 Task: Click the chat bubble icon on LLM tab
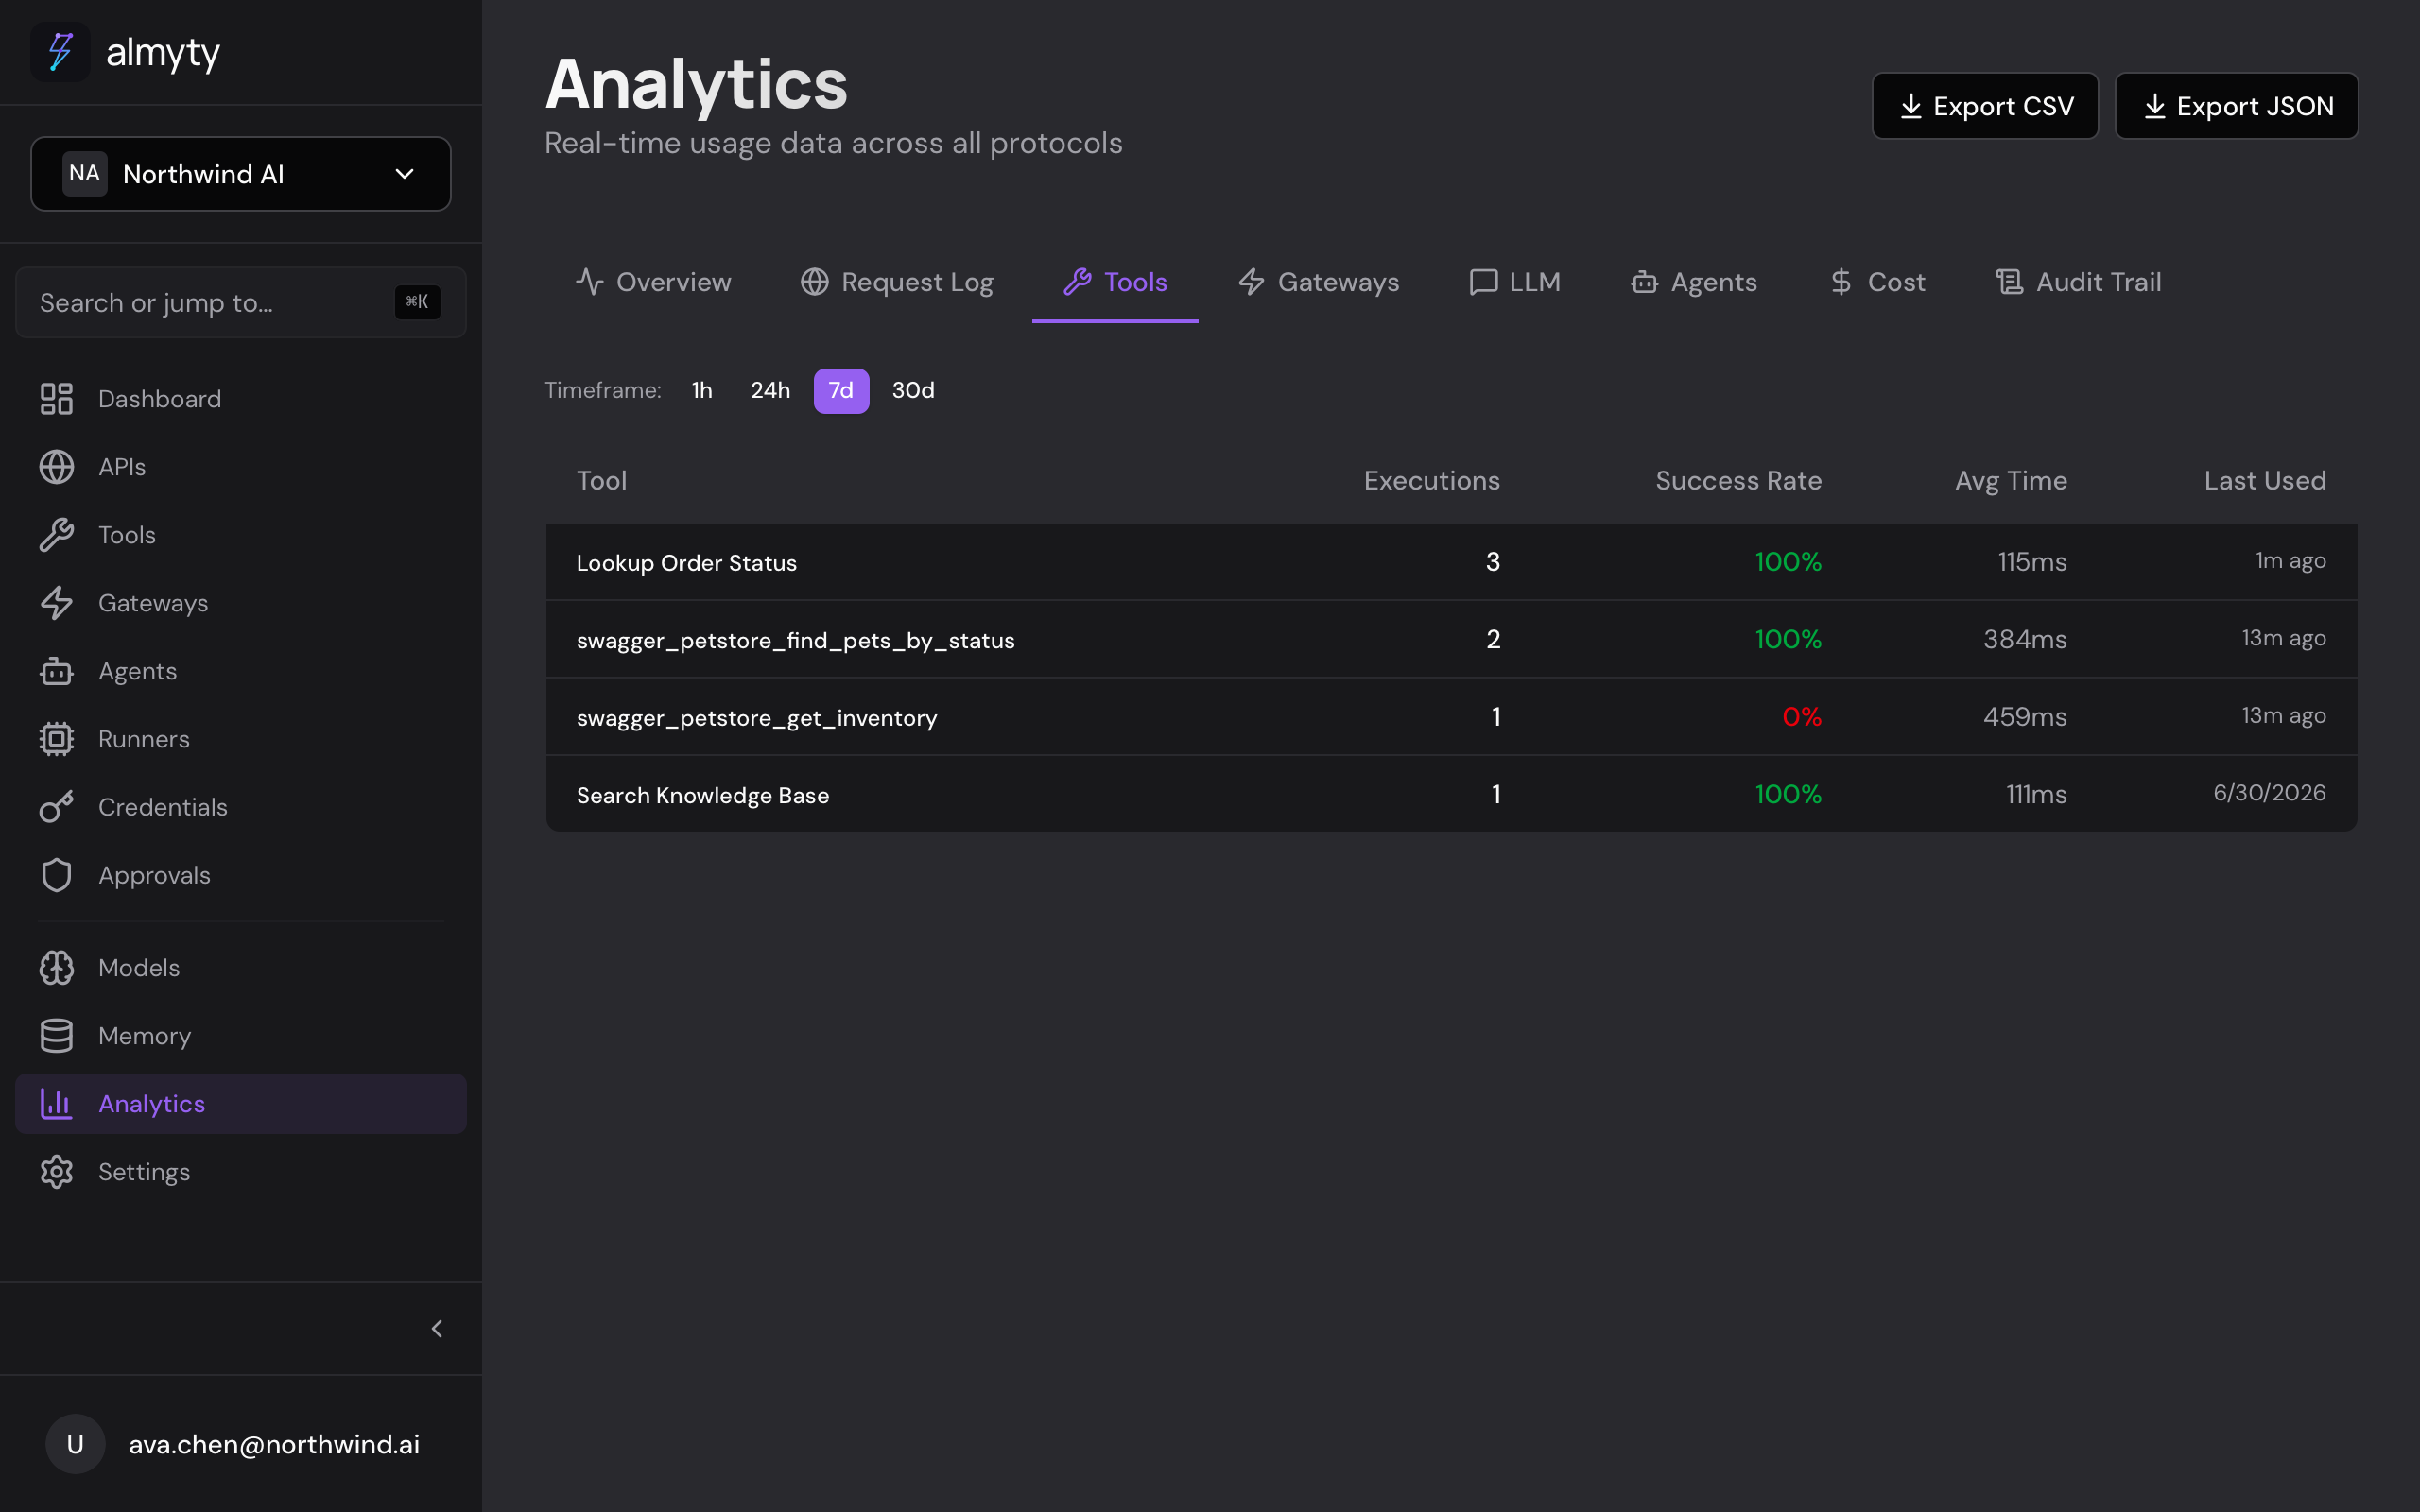point(1483,282)
